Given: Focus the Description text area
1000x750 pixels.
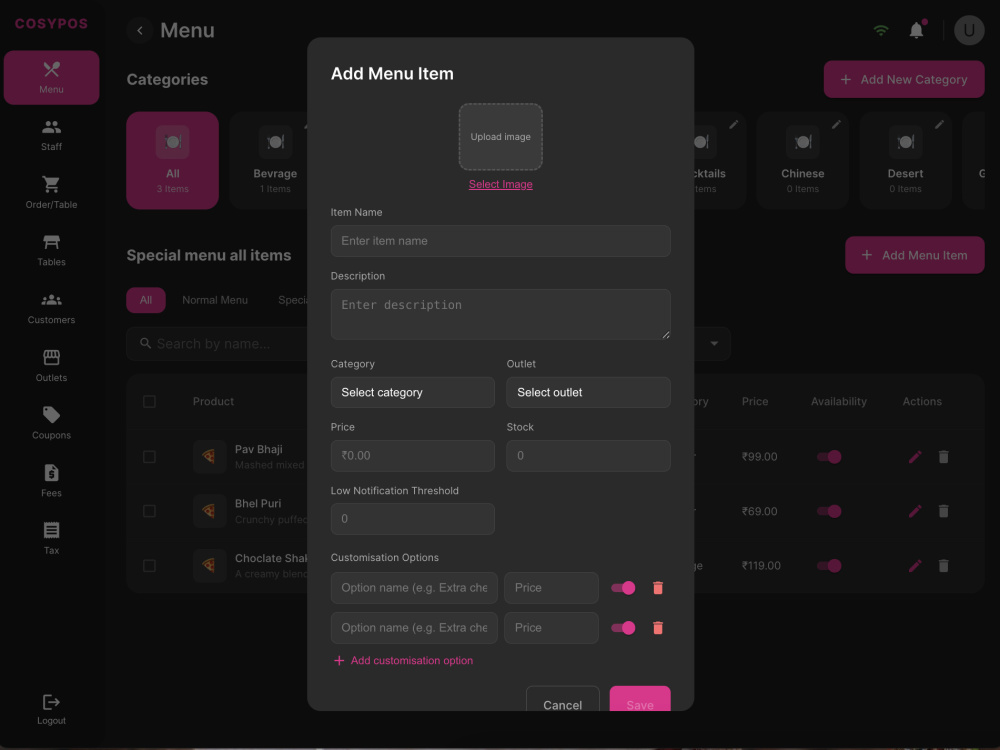Looking at the screenshot, I should 501,314.
